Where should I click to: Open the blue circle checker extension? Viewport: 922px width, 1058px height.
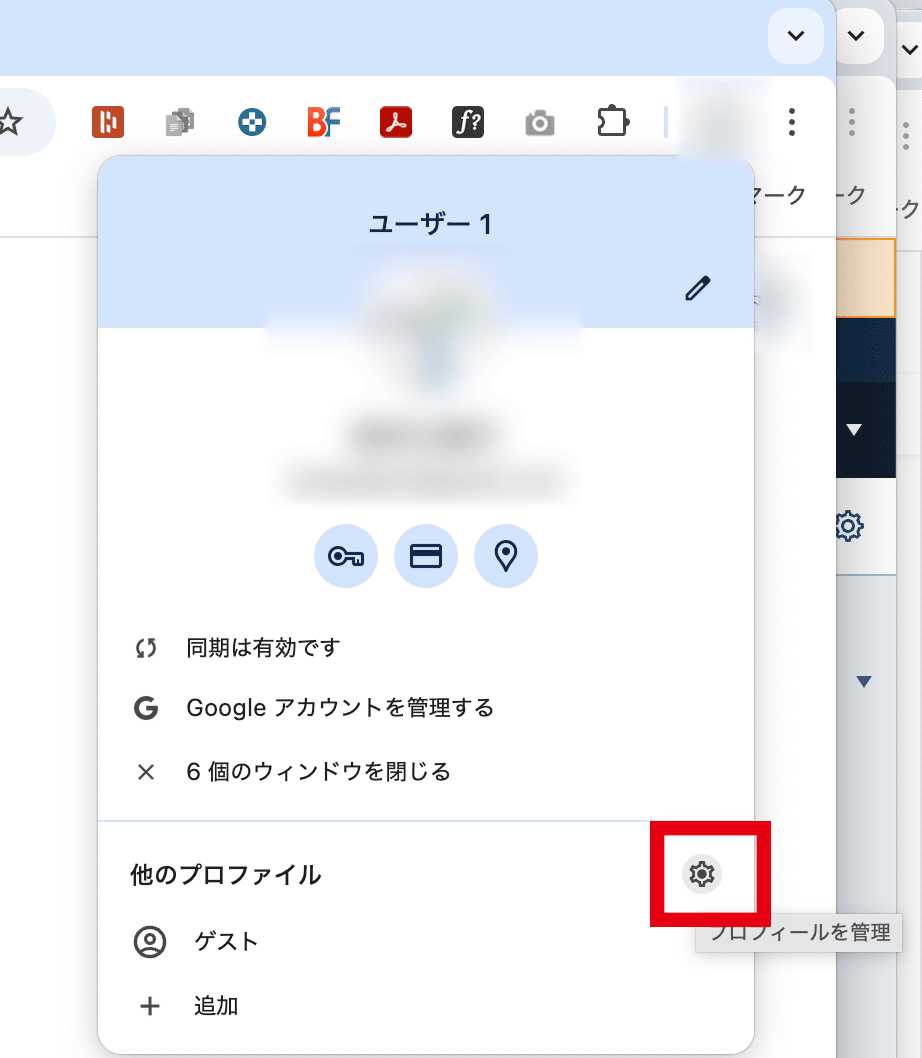(x=252, y=122)
